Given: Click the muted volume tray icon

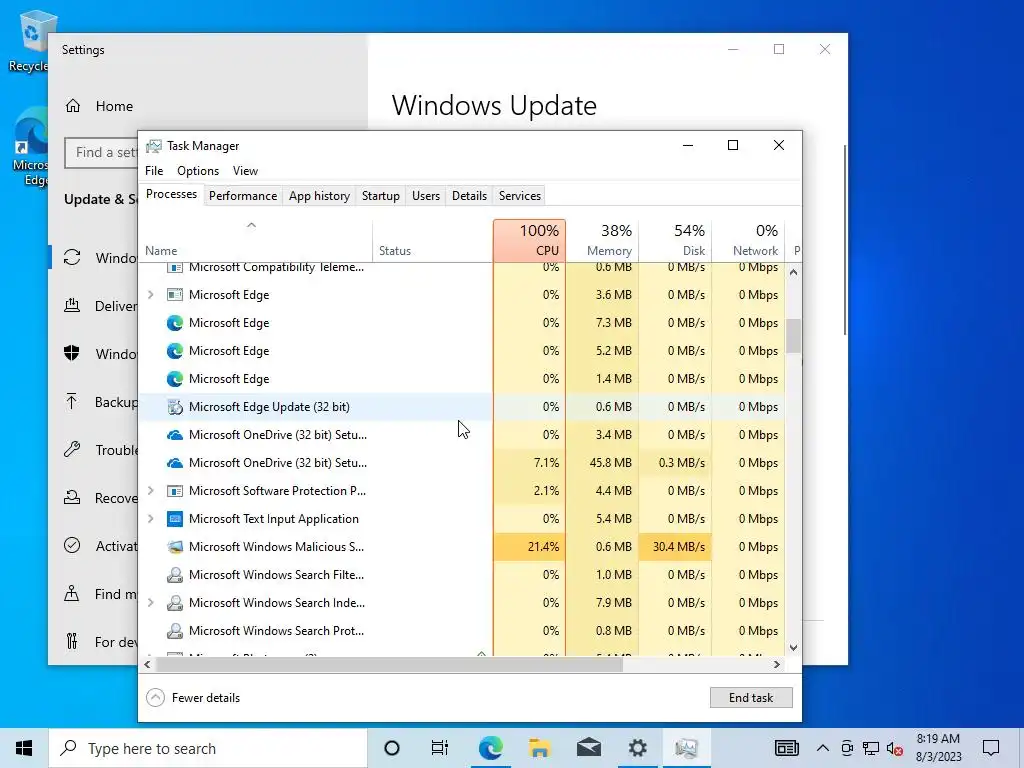Looking at the screenshot, I should (895, 748).
